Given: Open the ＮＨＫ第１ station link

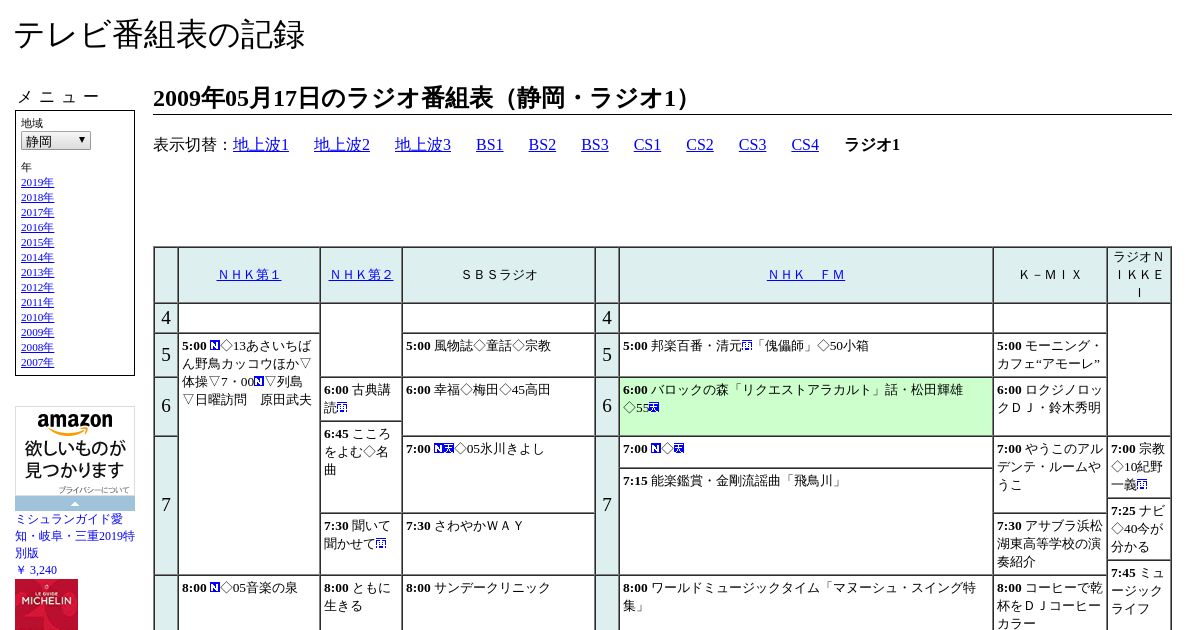Looking at the screenshot, I should pyautogui.click(x=249, y=275).
